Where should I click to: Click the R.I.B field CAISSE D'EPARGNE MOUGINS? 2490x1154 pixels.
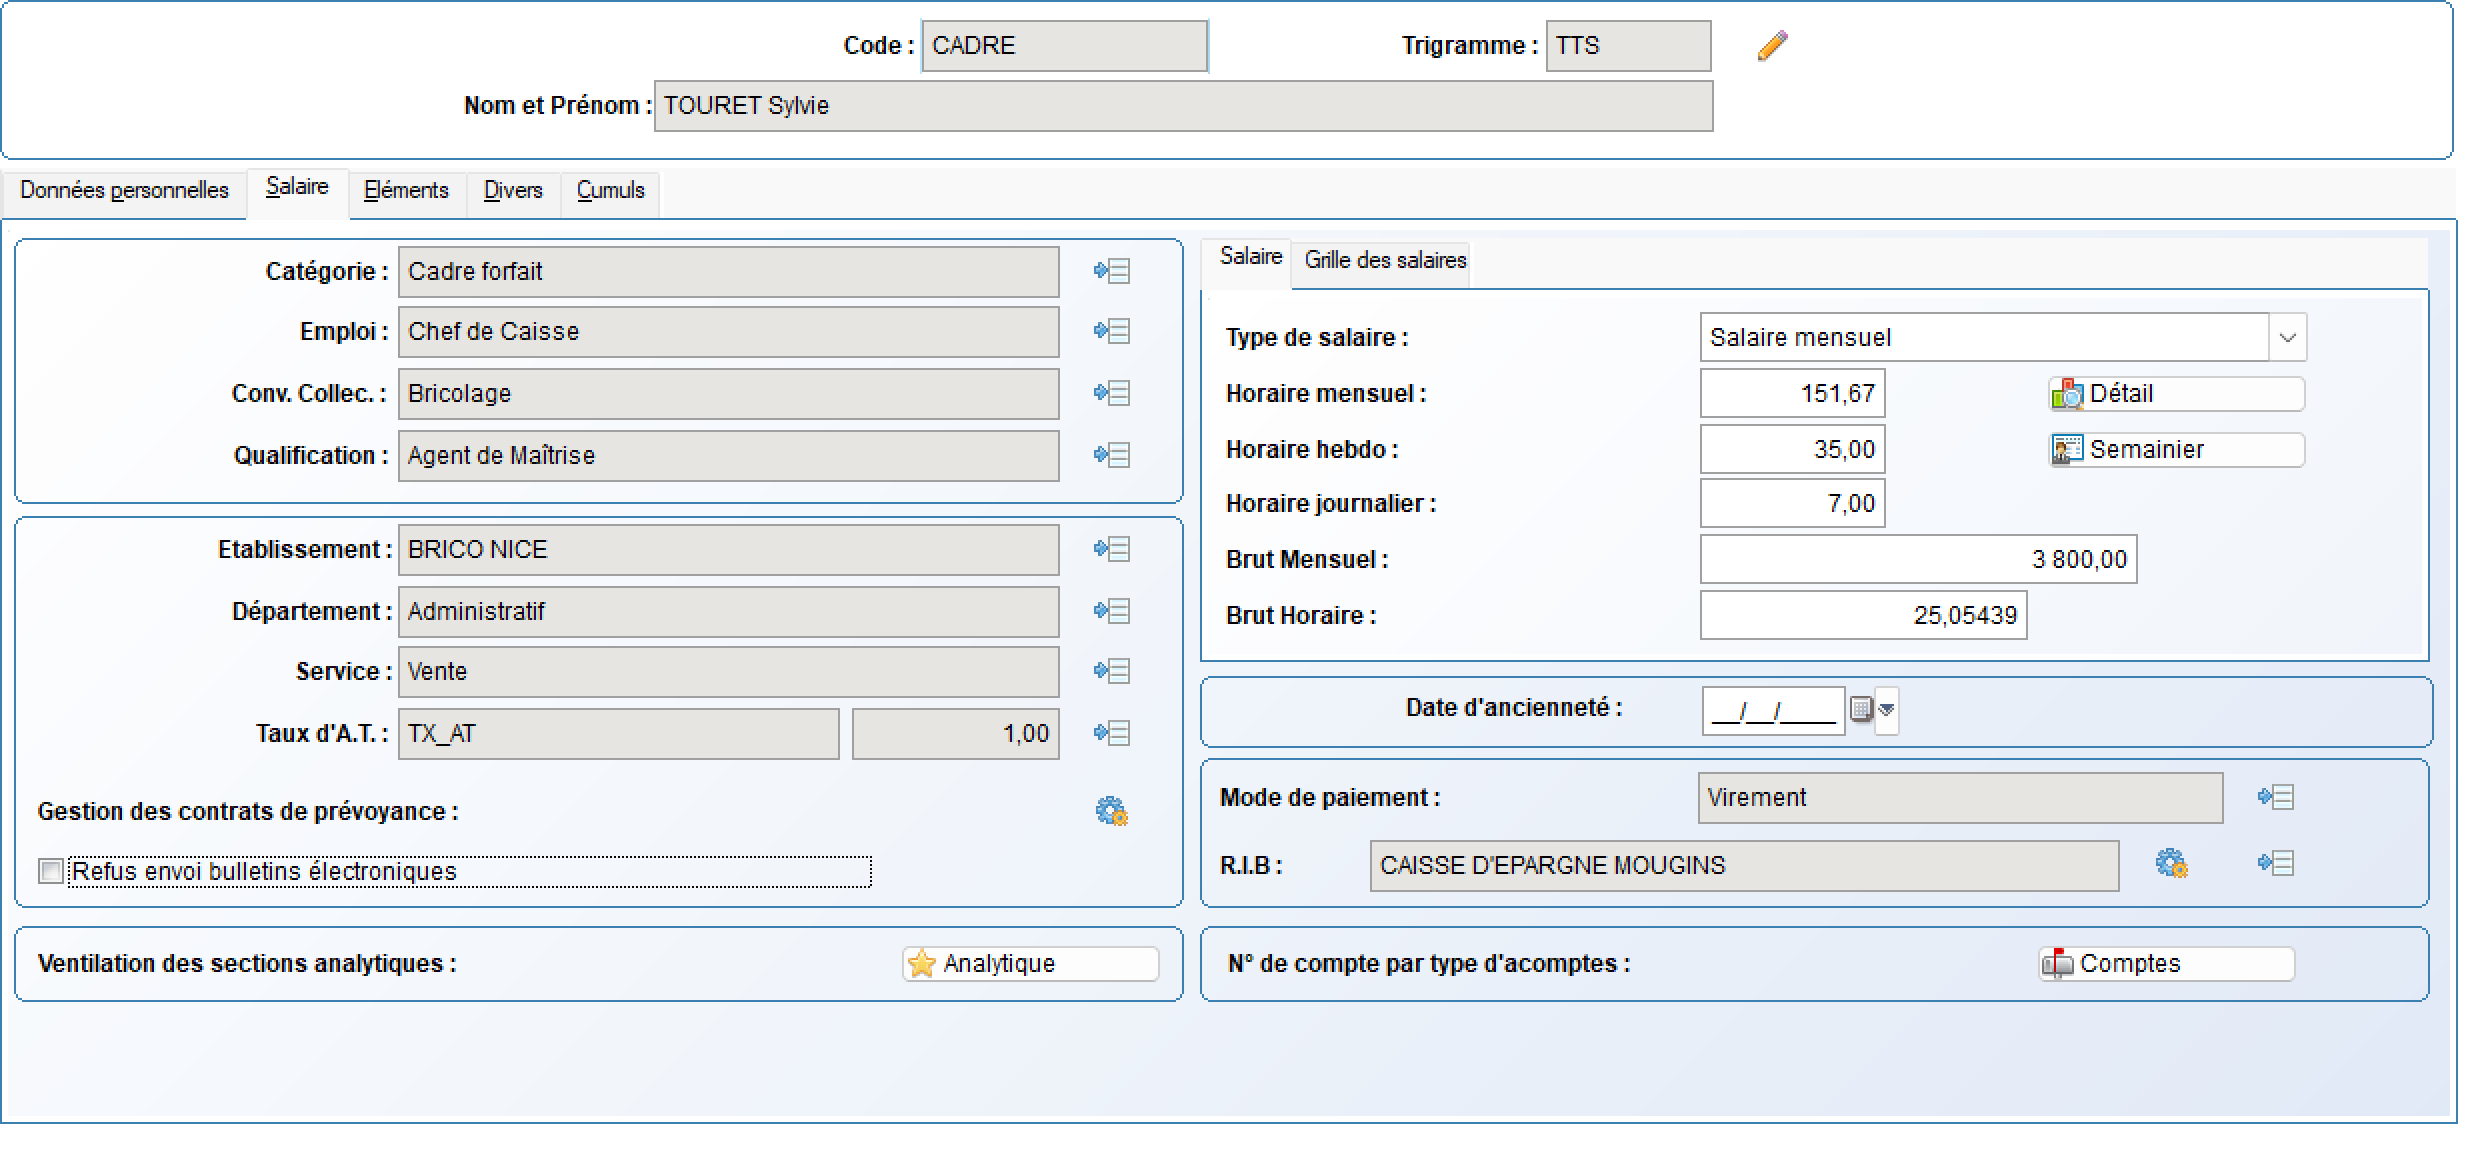click(x=1745, y=866)
